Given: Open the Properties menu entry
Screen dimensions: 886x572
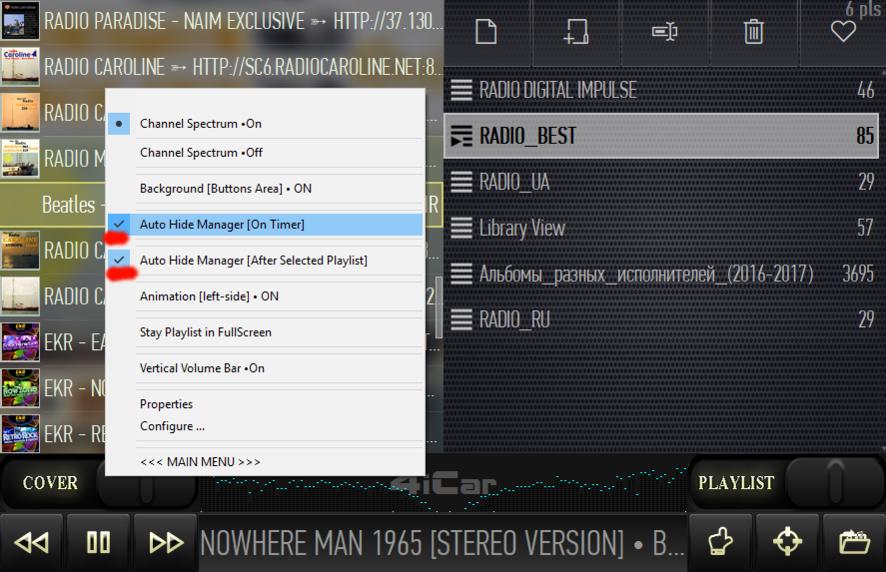Looking at the screenshot, I should point(166,404).
